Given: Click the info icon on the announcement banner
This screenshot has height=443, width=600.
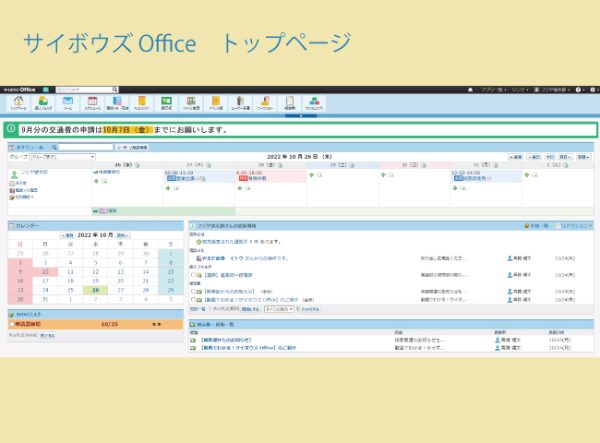Looking at the screenshot, I should pyautogui.click(x=11, y=129).
